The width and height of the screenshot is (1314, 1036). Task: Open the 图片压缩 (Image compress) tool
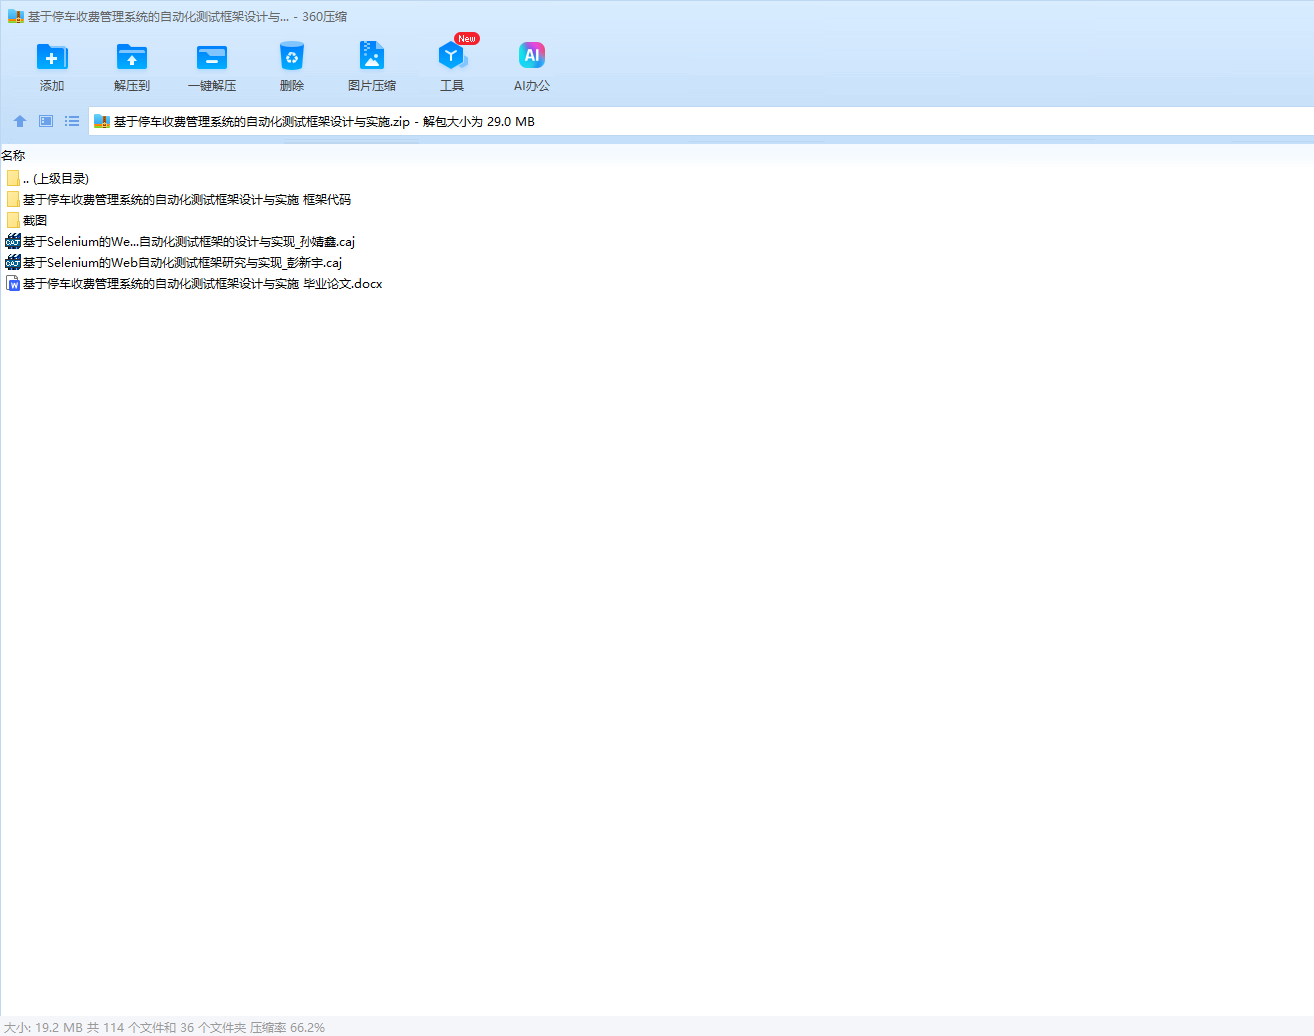371,58
